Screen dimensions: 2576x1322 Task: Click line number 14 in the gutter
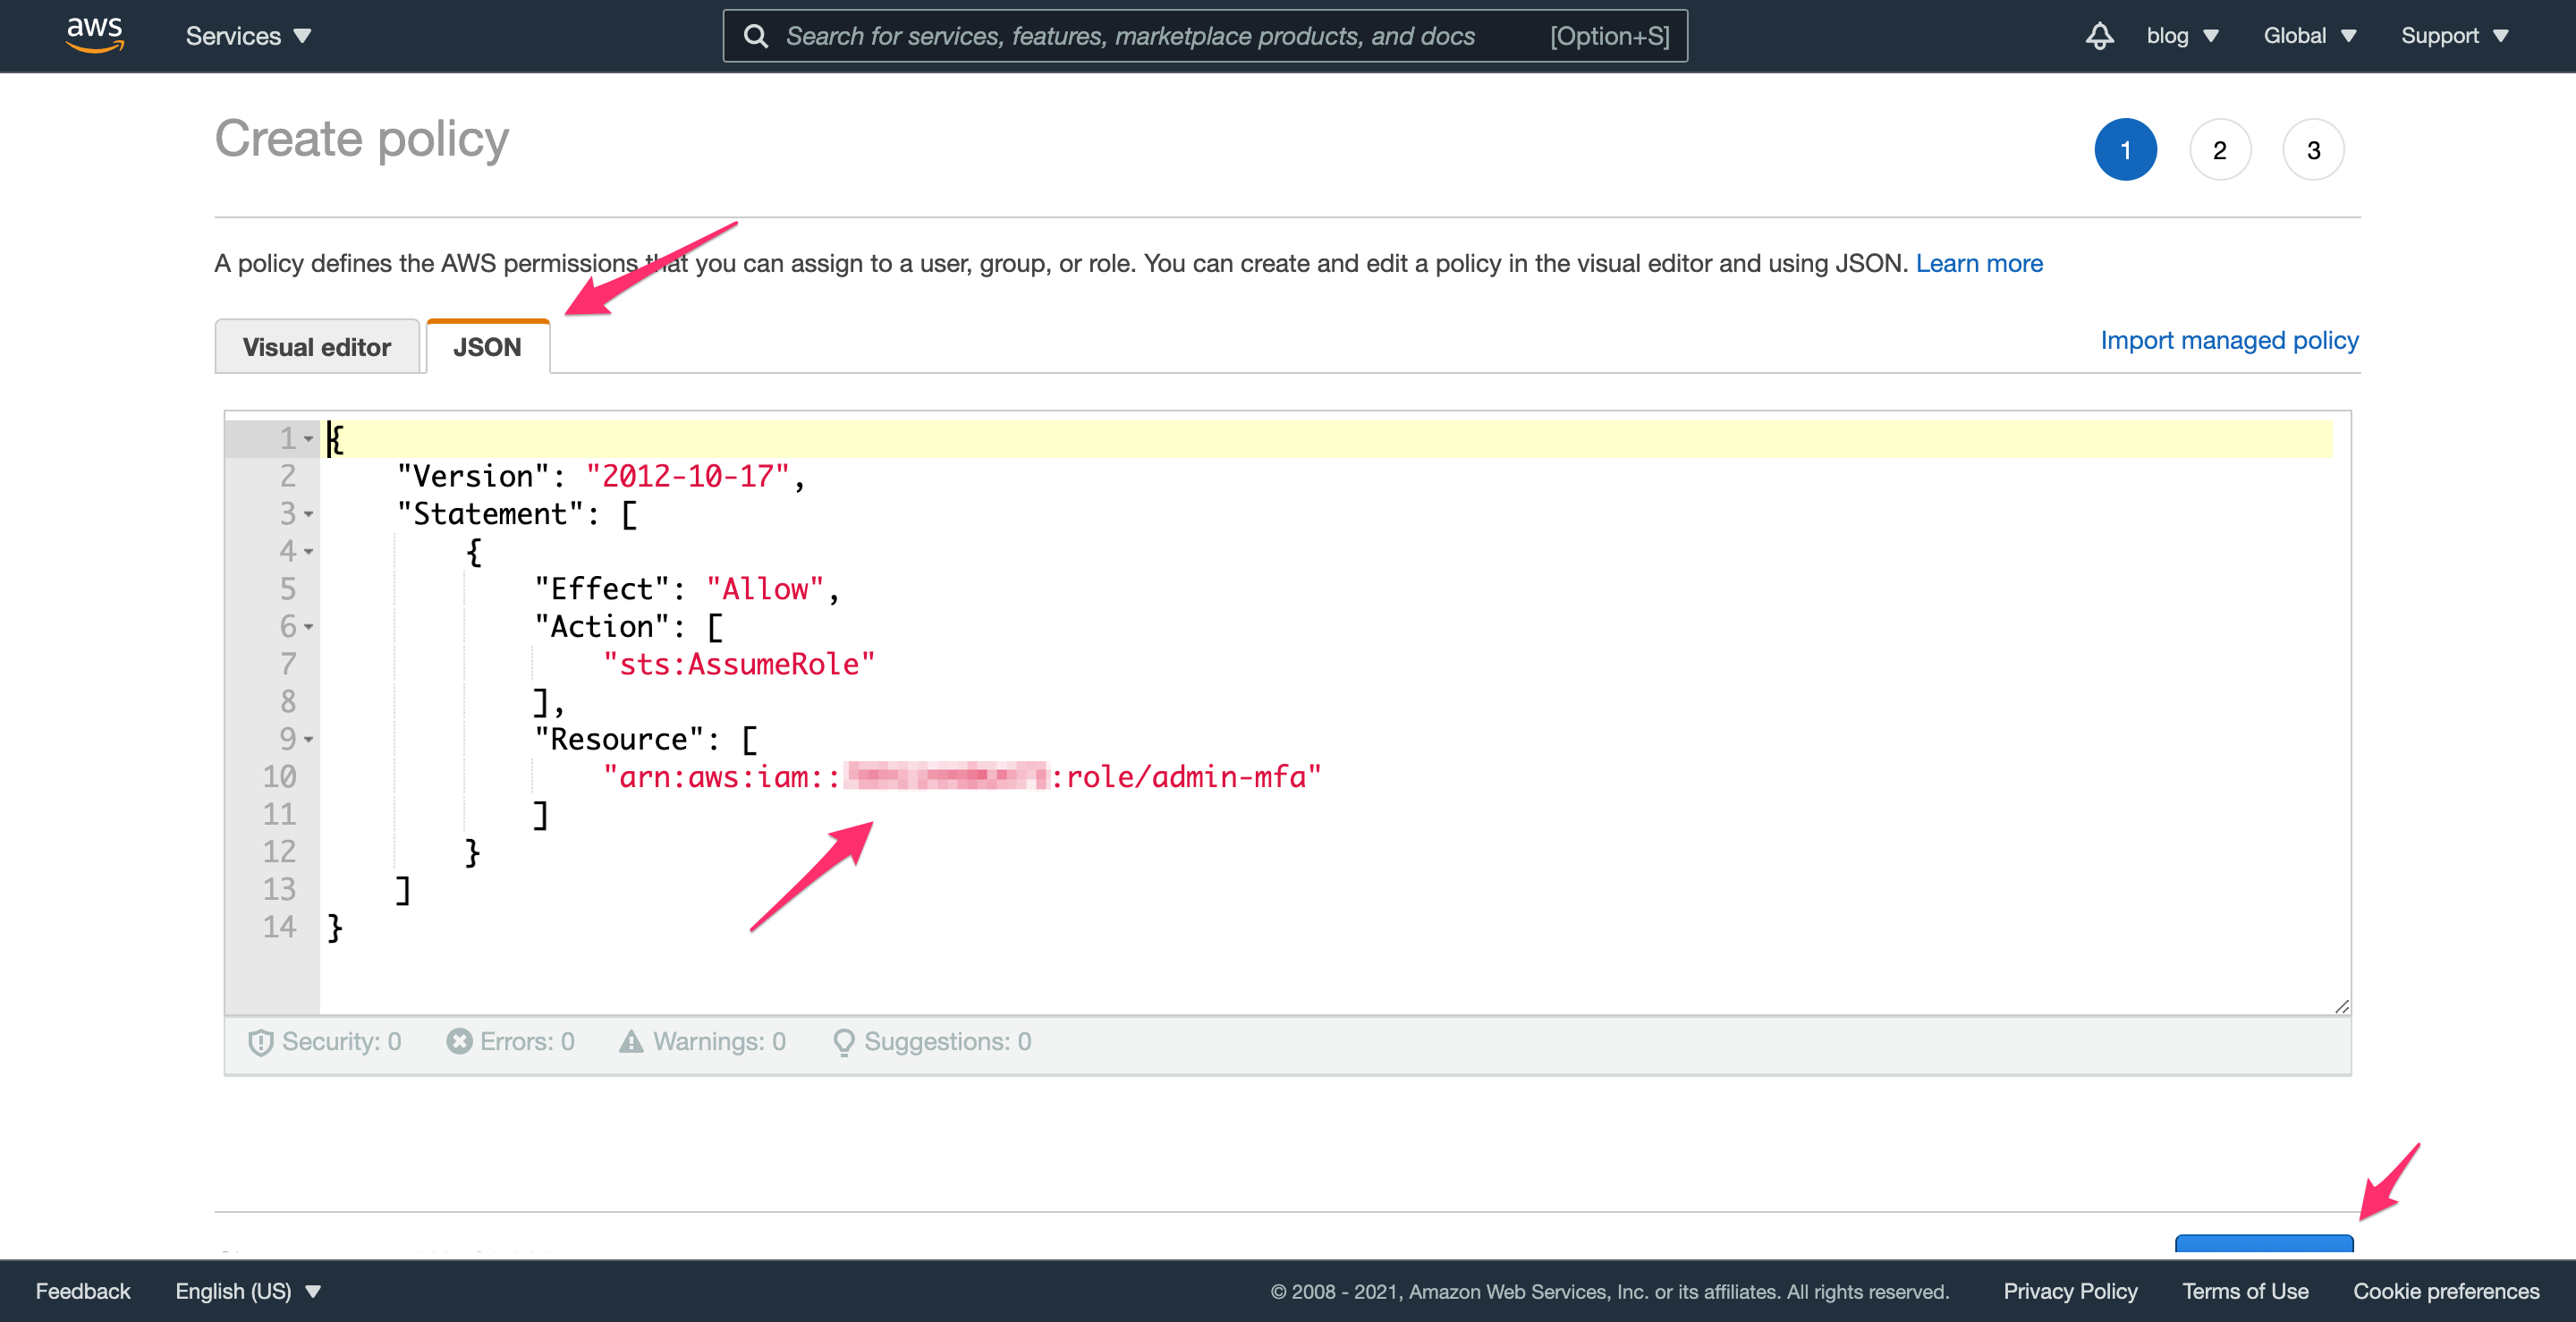click(280, 928)
